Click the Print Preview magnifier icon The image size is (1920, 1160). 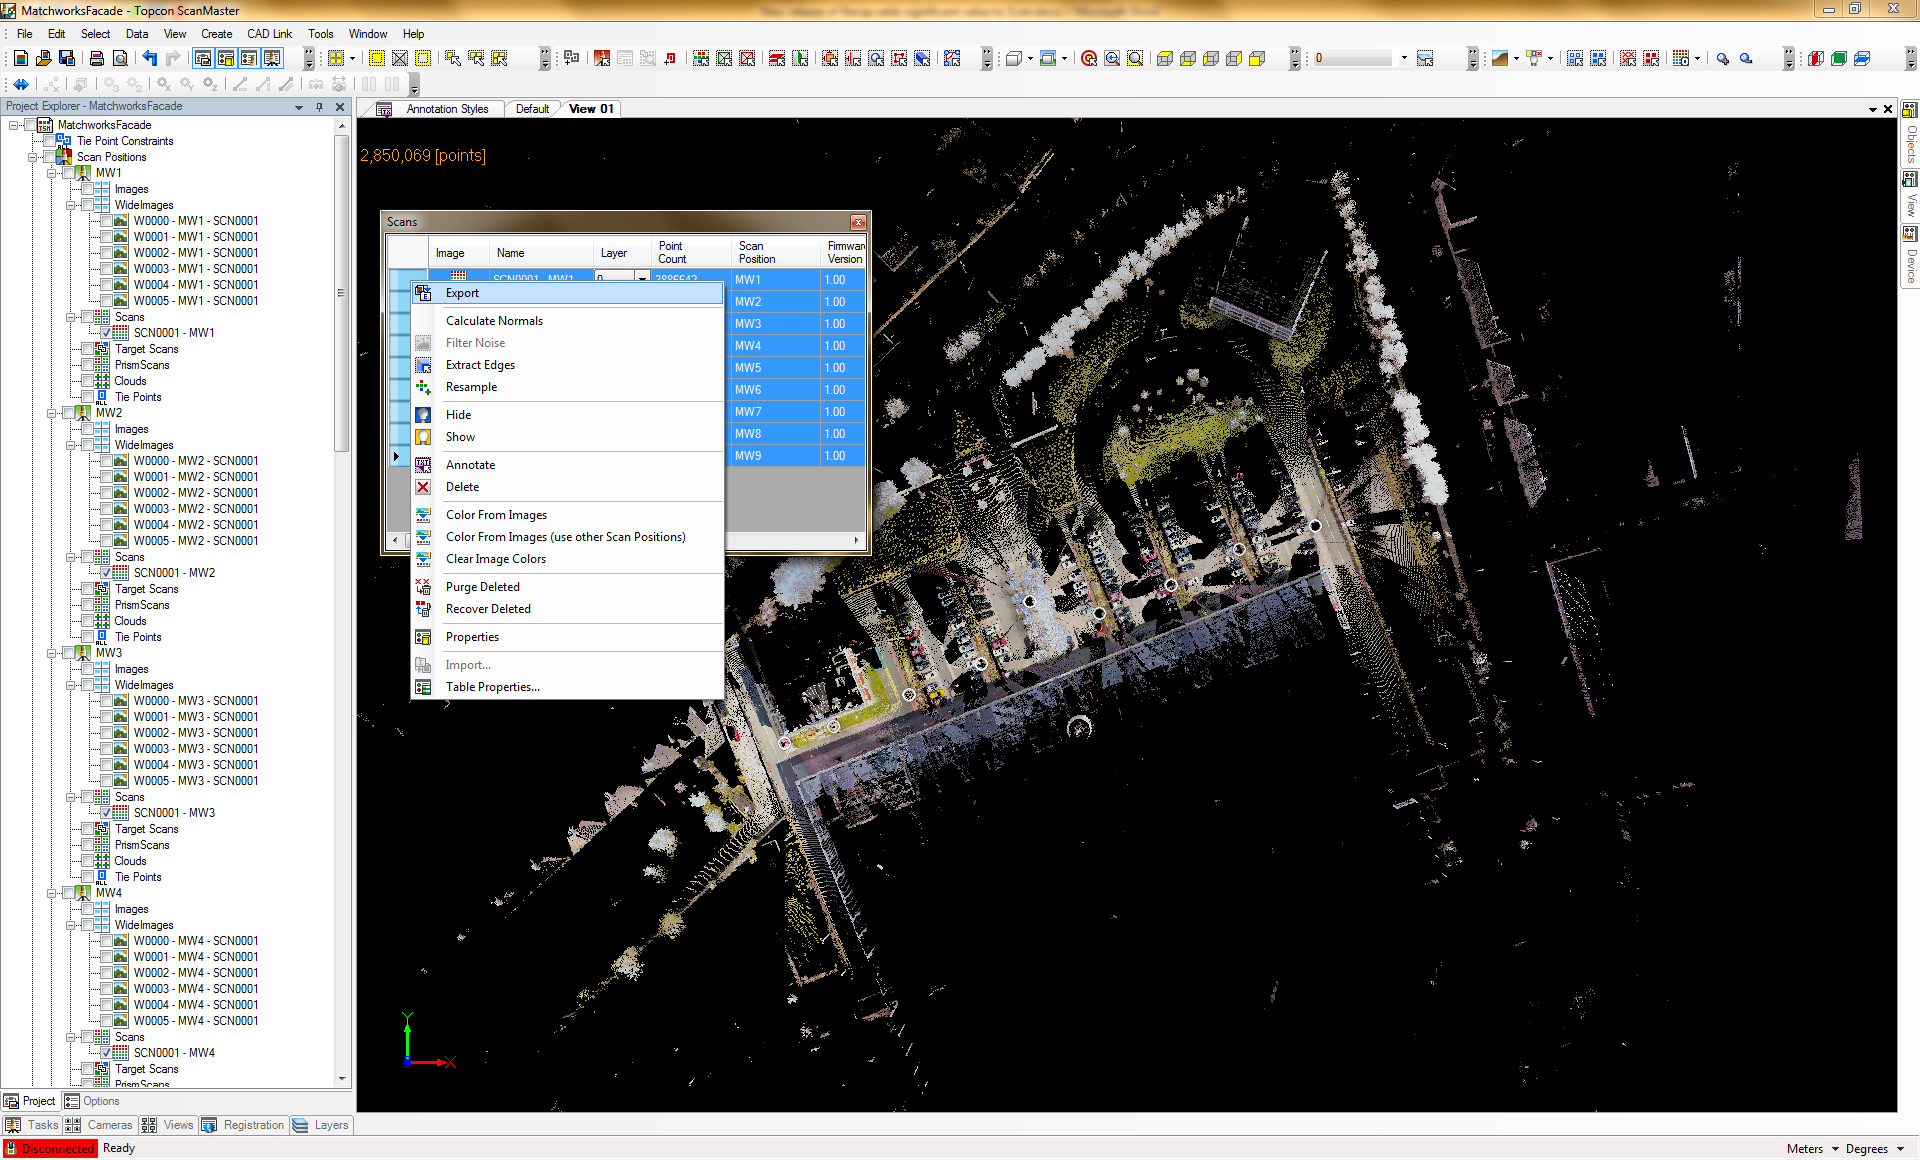pyautogui.click(x=120, y=59)
